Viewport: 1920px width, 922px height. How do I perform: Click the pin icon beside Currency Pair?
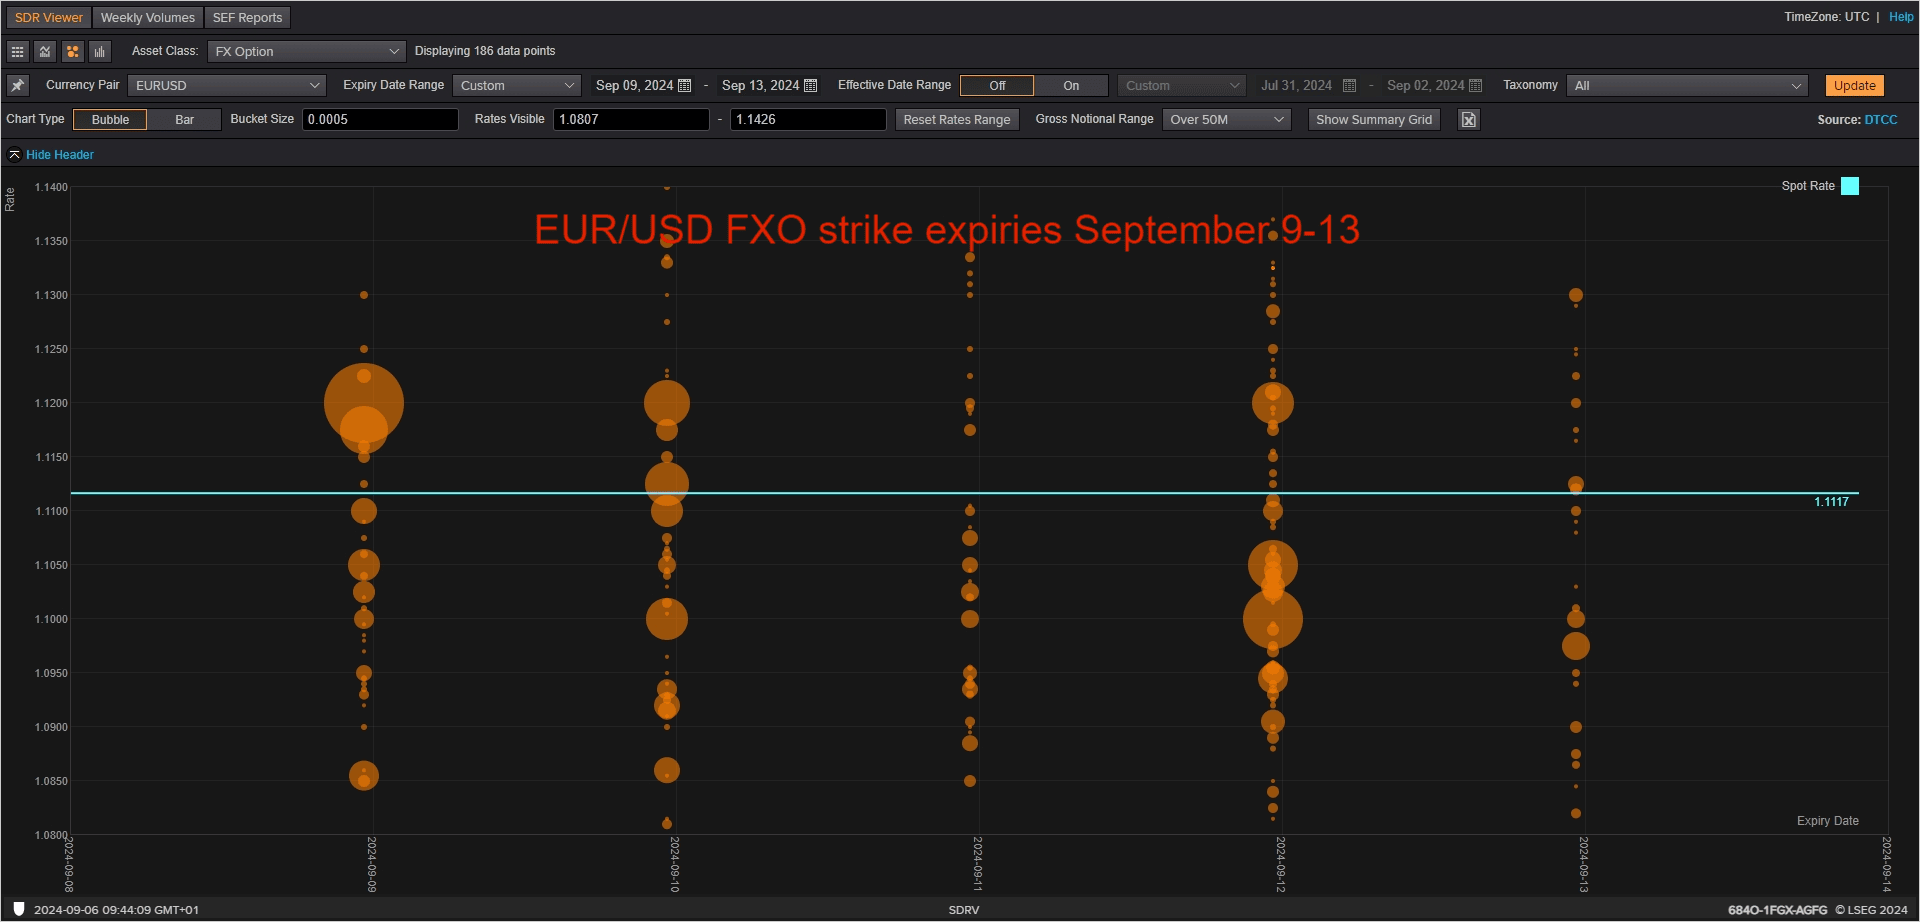[x=18, y=85]
